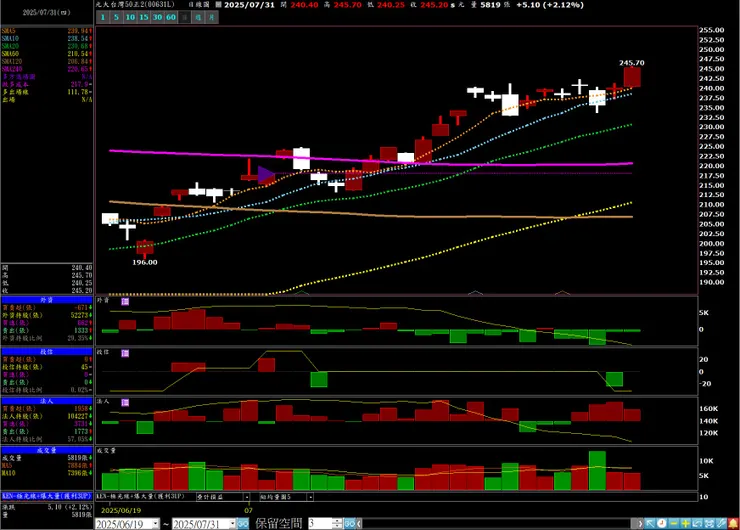Select the 30-minute timeframe button
The height and width of the screenshot is (530, 740).
tap(157, 17)
